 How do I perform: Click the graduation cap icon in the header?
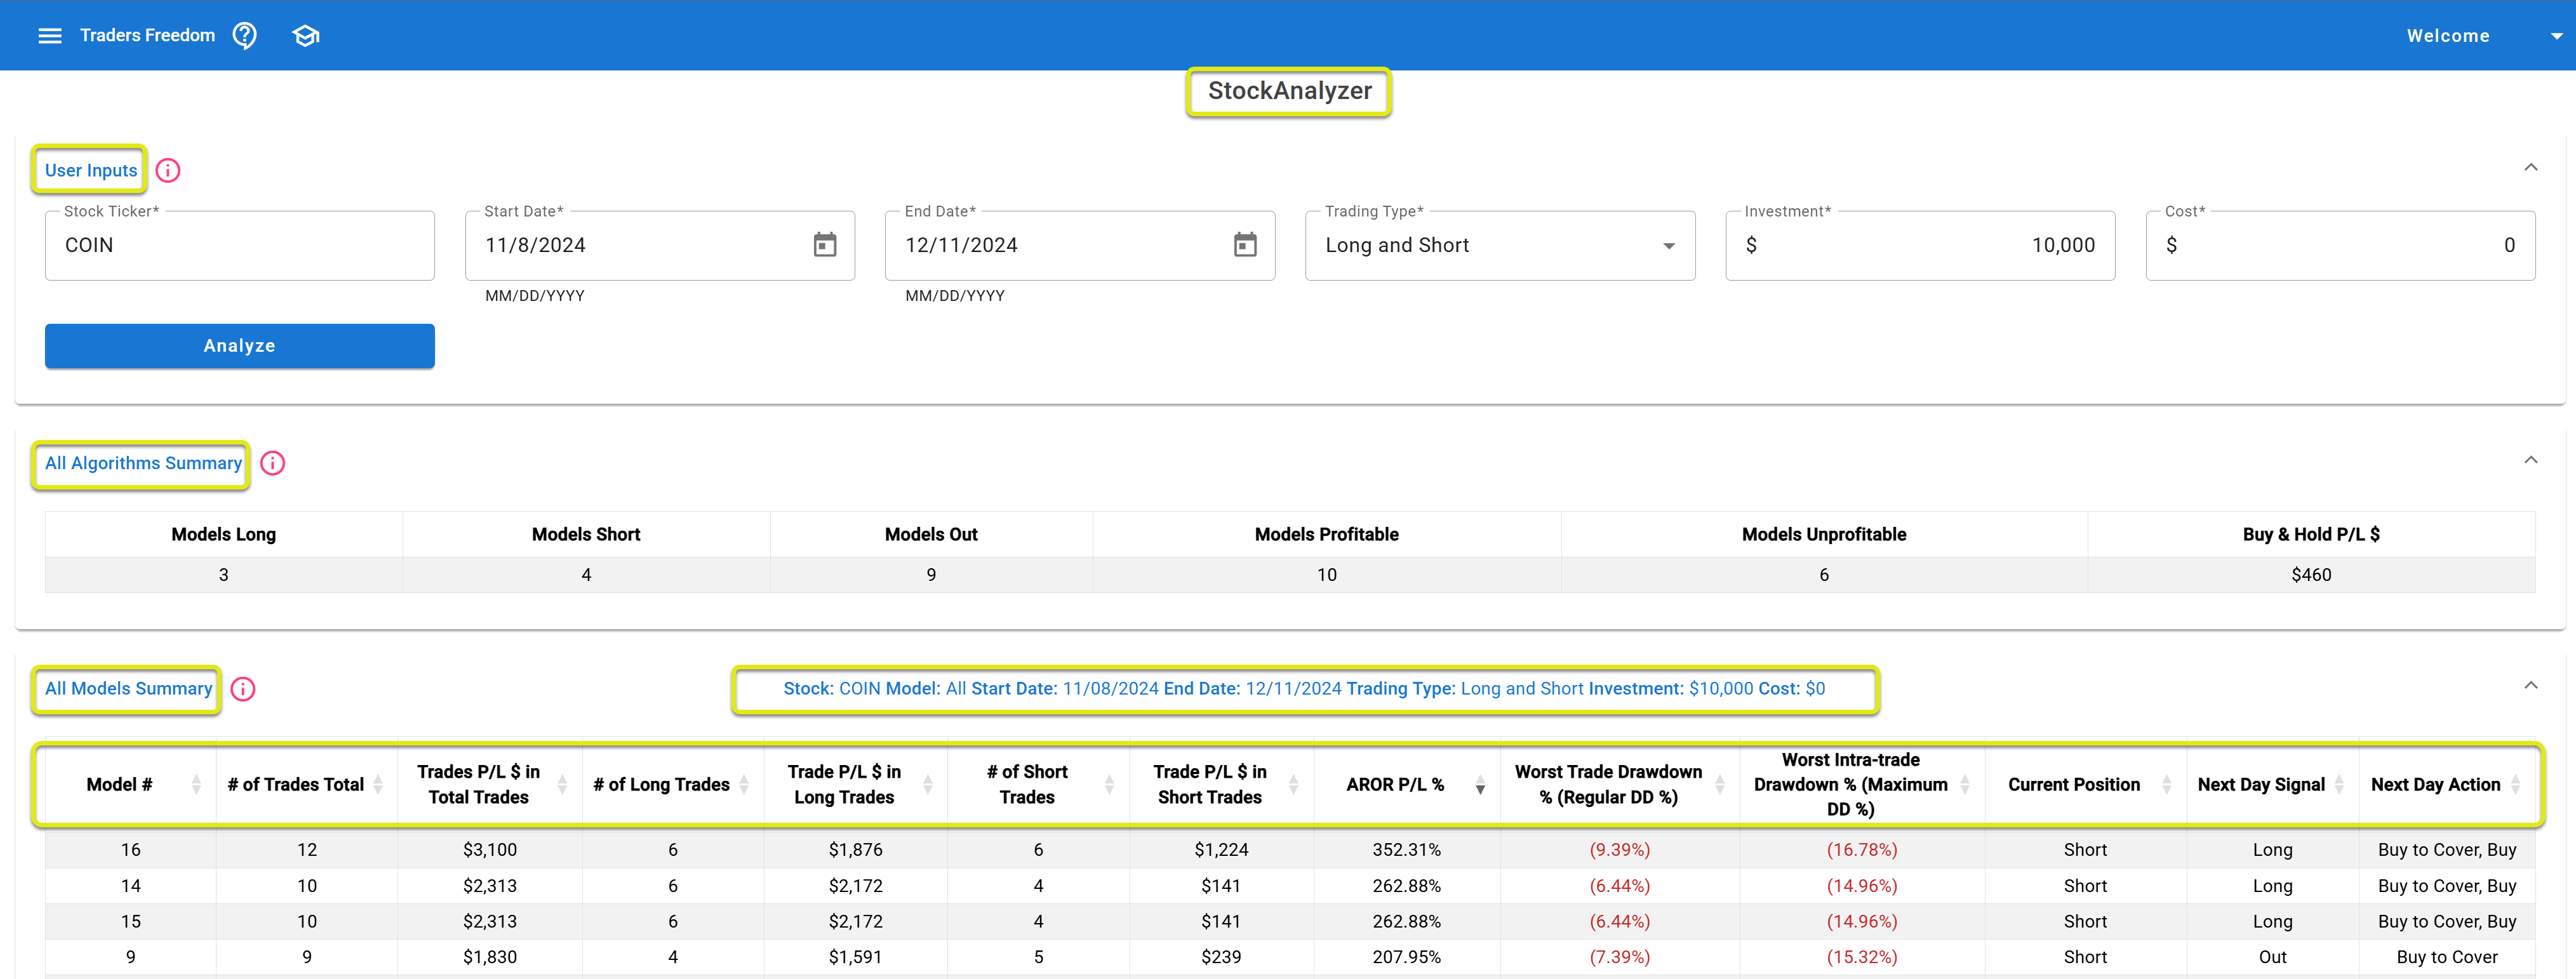305,35
